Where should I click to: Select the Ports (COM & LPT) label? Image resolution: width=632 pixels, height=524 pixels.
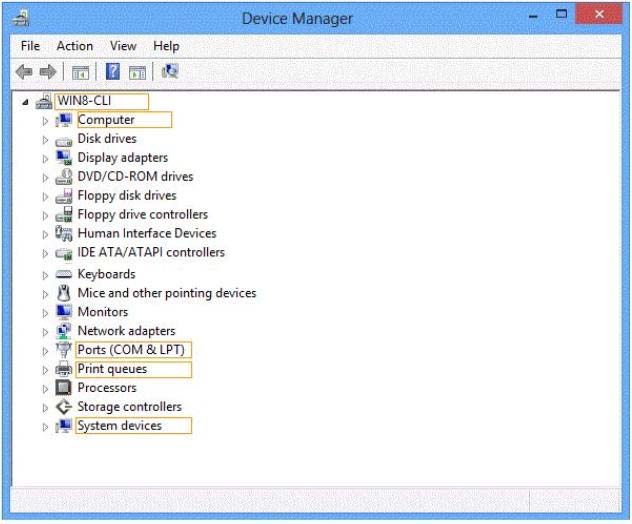click(x=131, y=349)
